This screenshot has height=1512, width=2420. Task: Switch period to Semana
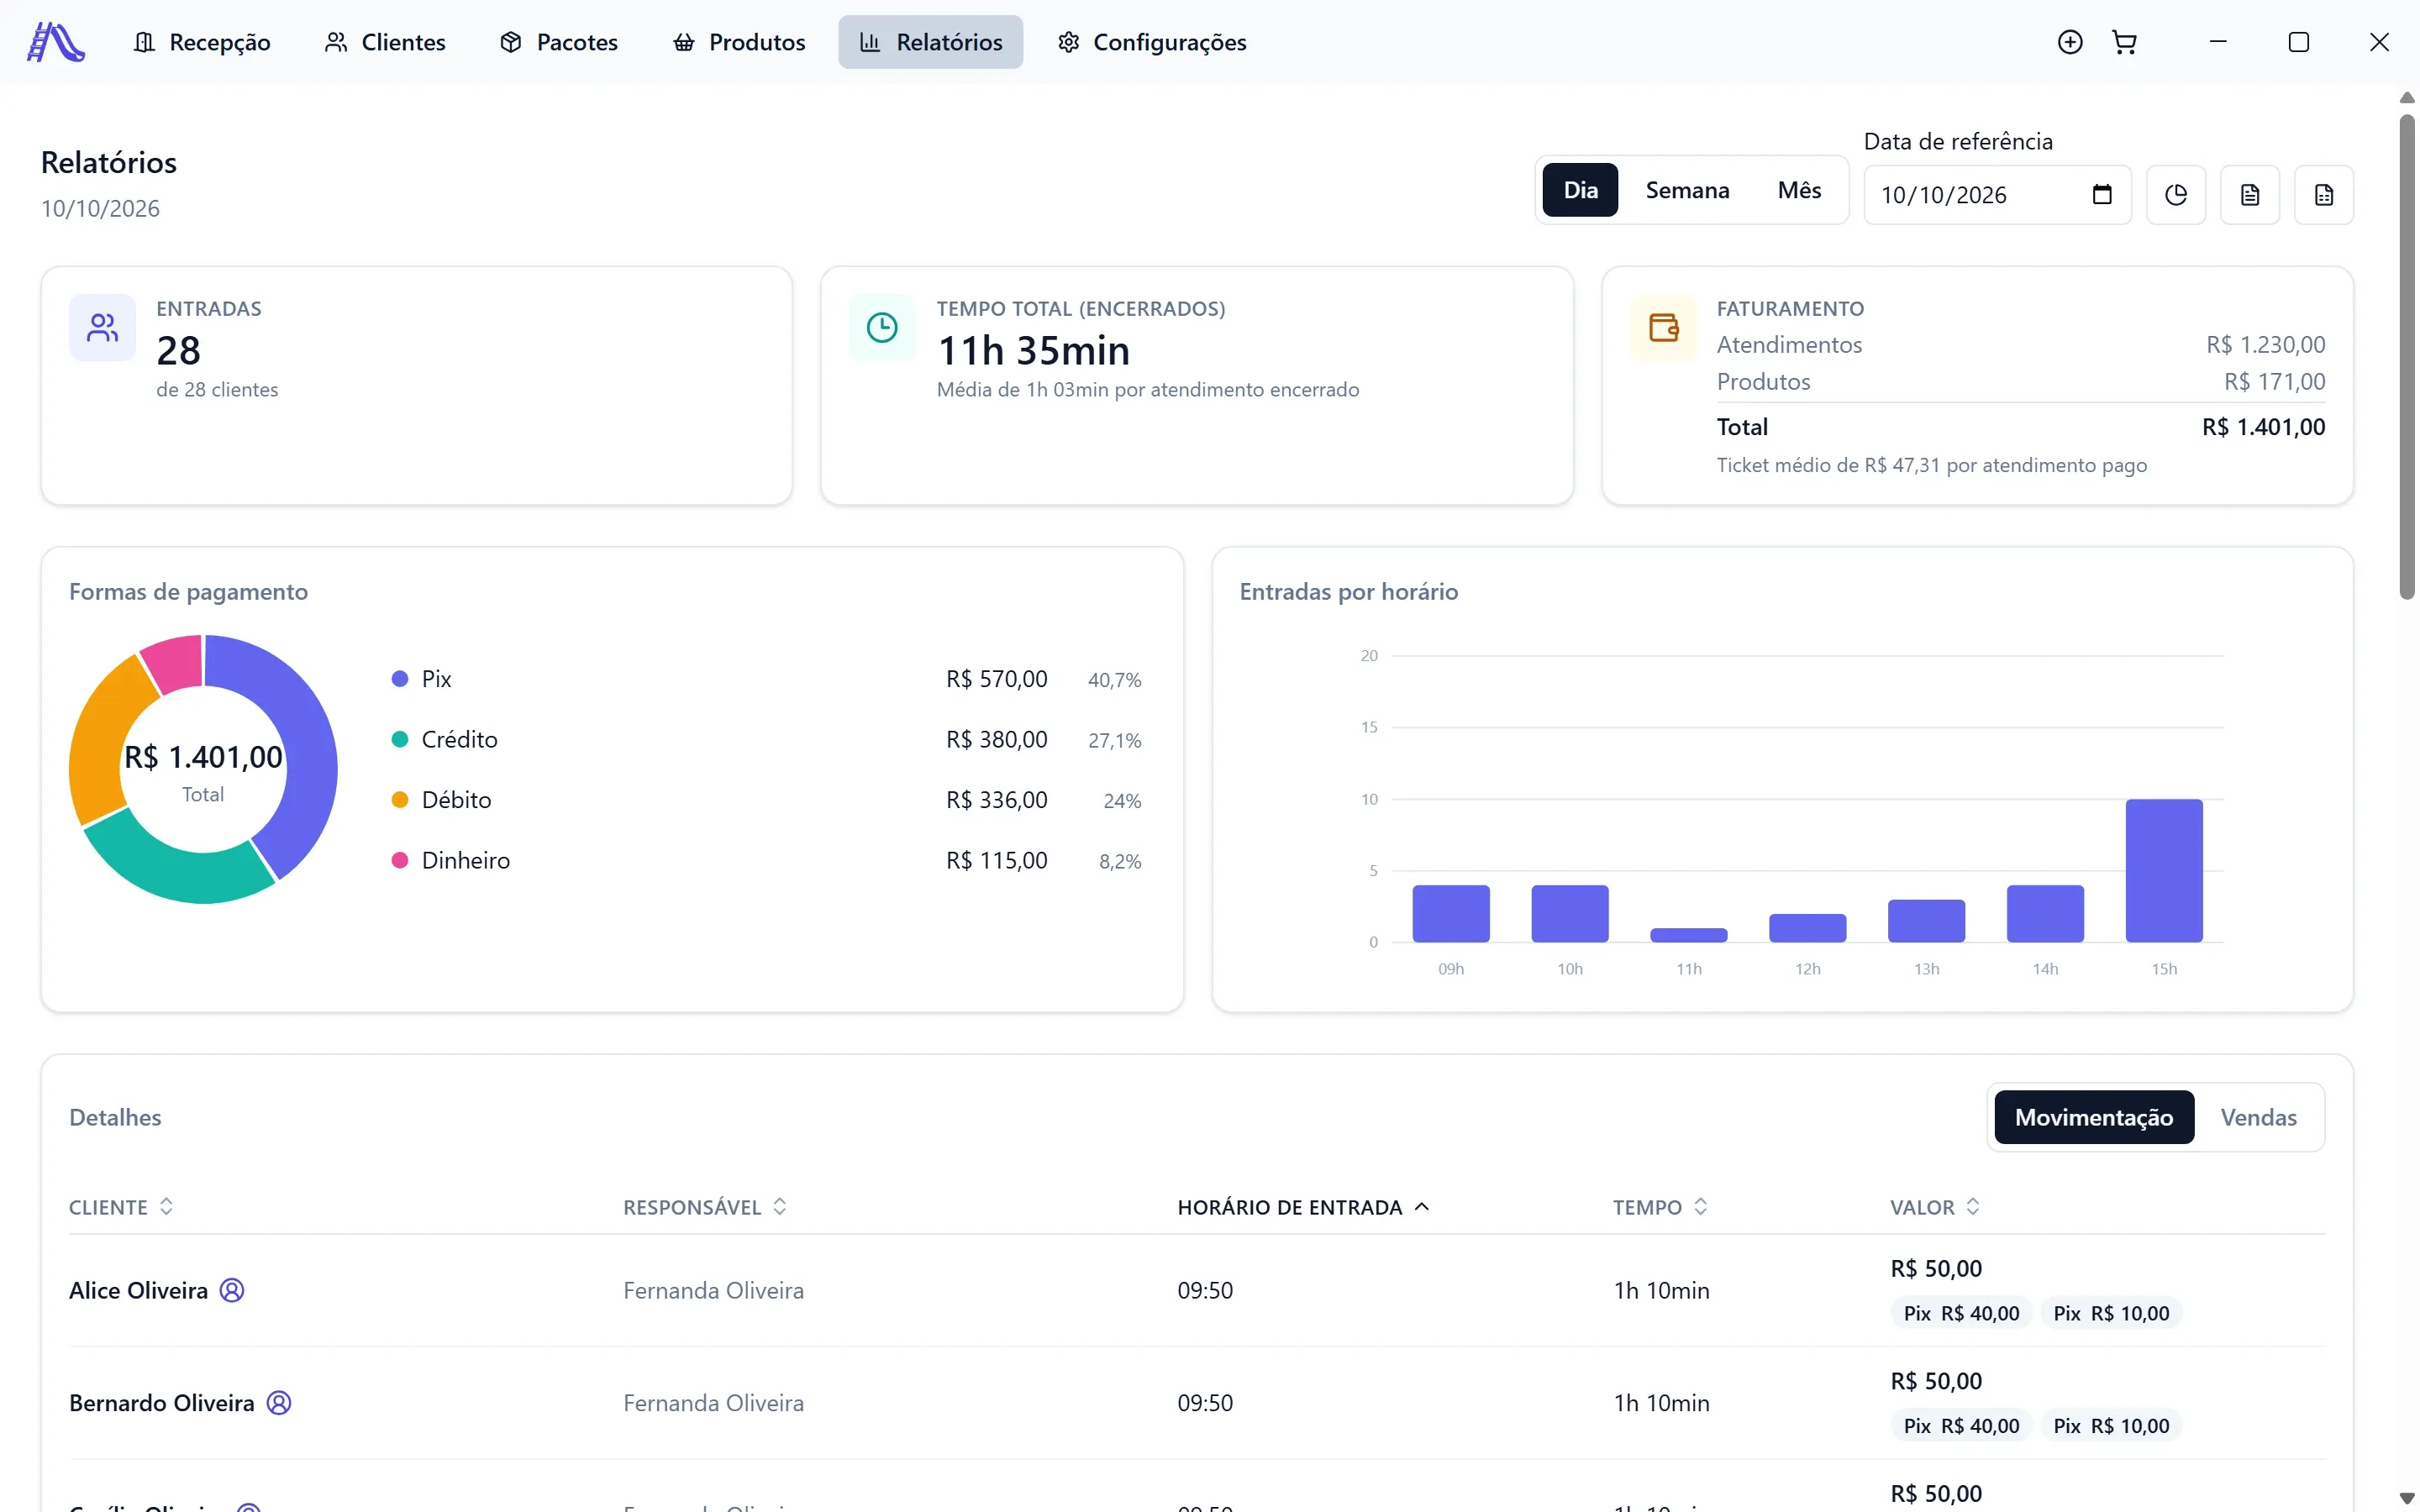tap(1687, 190)
